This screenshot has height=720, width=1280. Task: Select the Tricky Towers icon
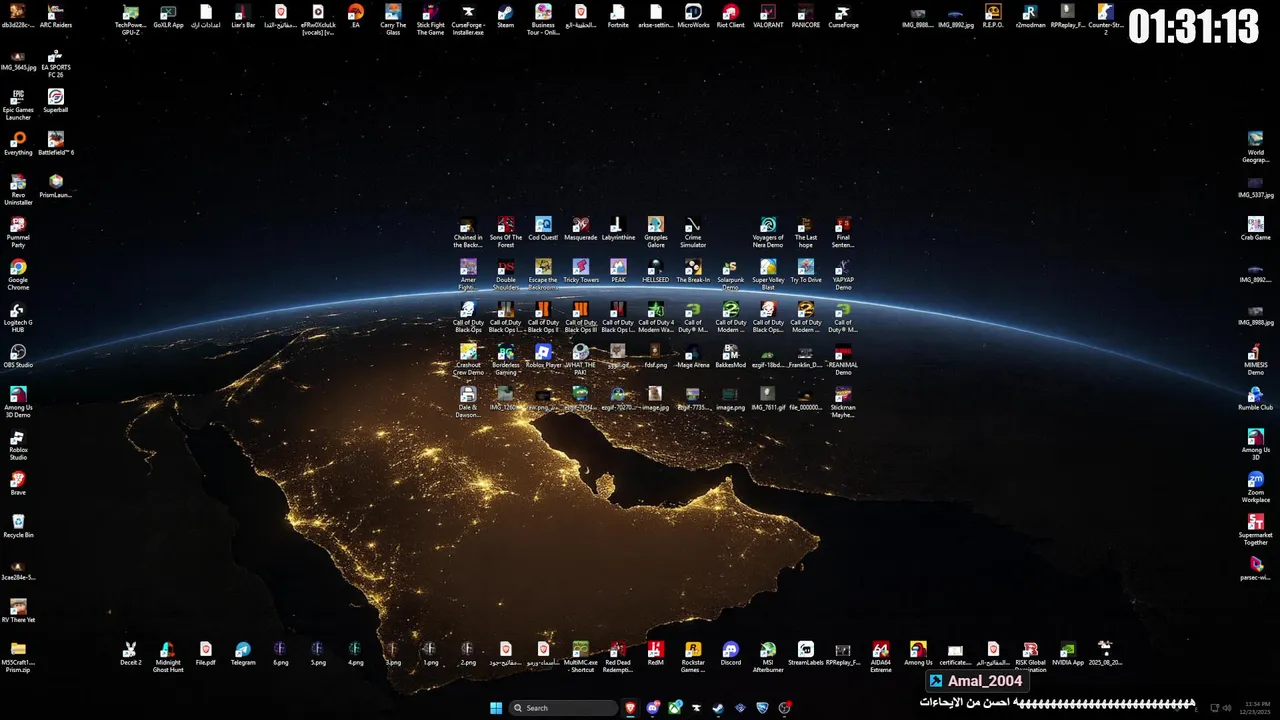(x=580, y=271)
